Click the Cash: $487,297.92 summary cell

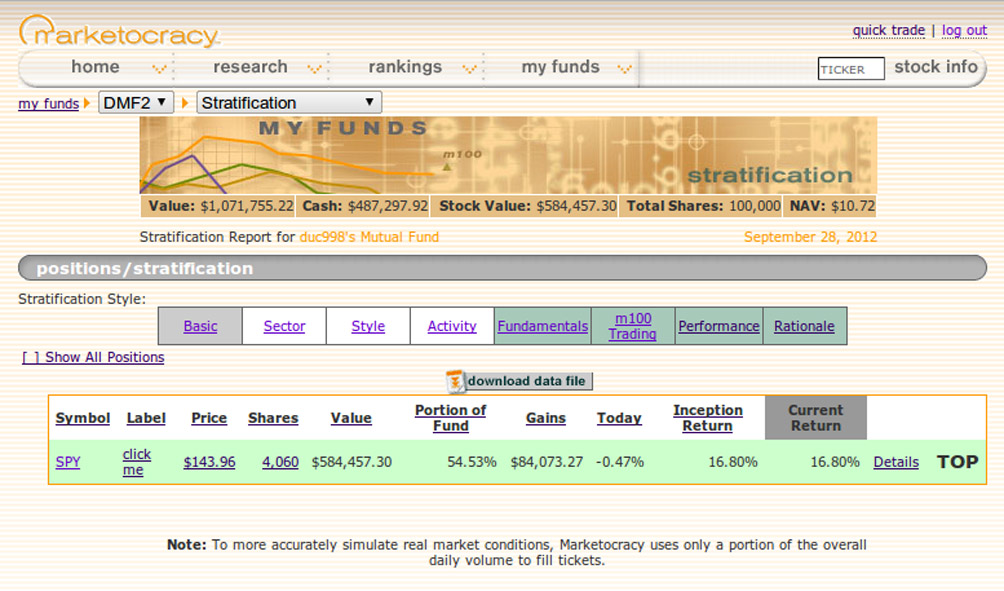[x=364, y=206]
